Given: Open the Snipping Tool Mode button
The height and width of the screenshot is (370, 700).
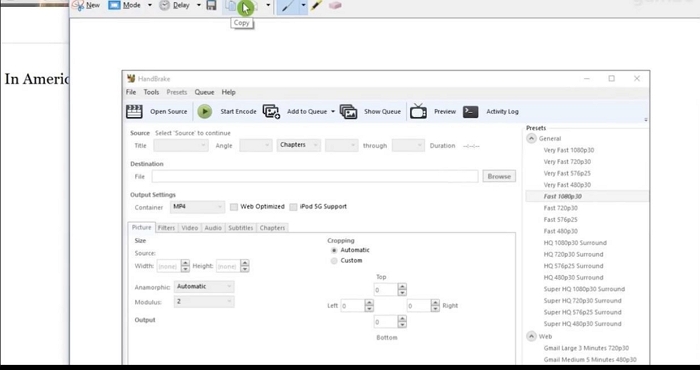Looking at the screenshot, I should pyautogui.click(x=124, y=5).
